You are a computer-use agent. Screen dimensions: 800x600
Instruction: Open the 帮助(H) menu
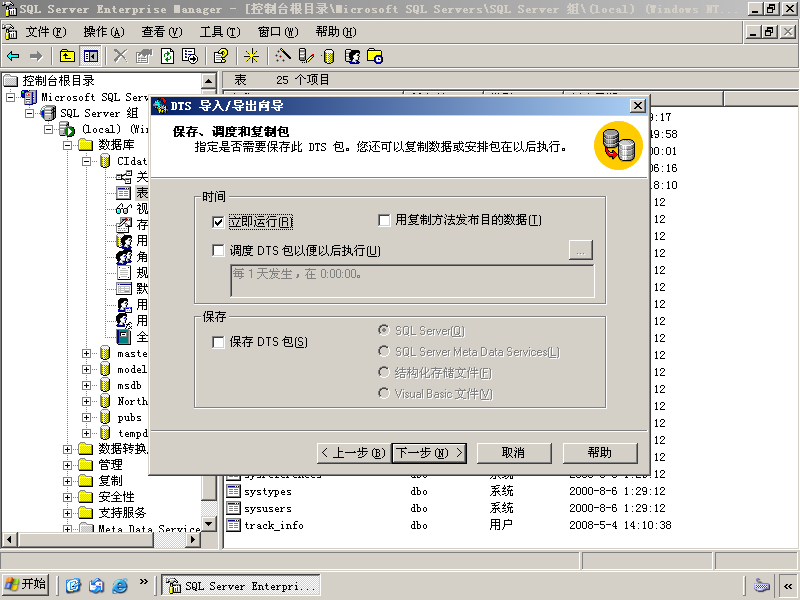tap(336, 32)
